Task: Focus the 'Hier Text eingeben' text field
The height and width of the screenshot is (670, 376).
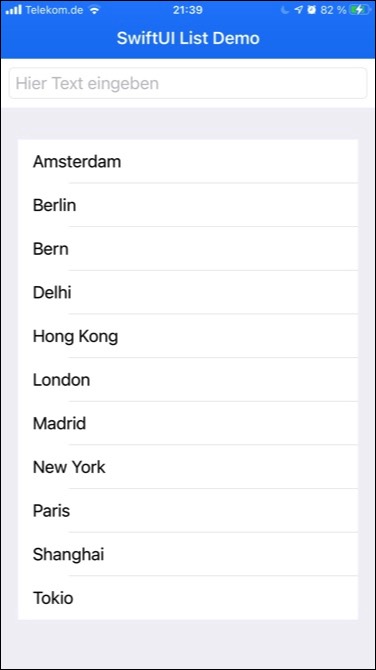Action: coord(188,83)
